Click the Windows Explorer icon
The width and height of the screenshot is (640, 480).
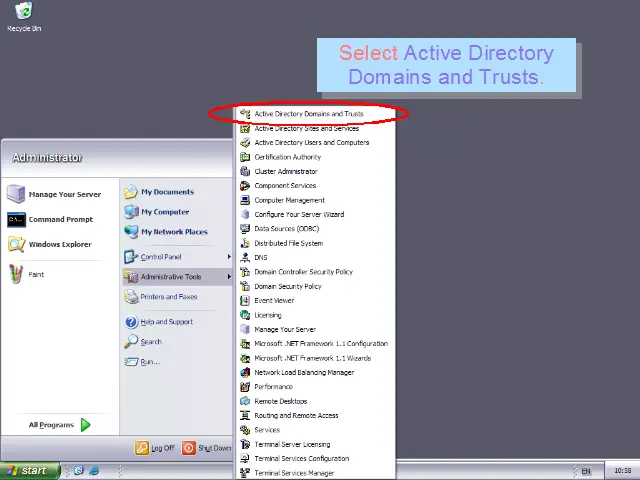pos(16,244)
